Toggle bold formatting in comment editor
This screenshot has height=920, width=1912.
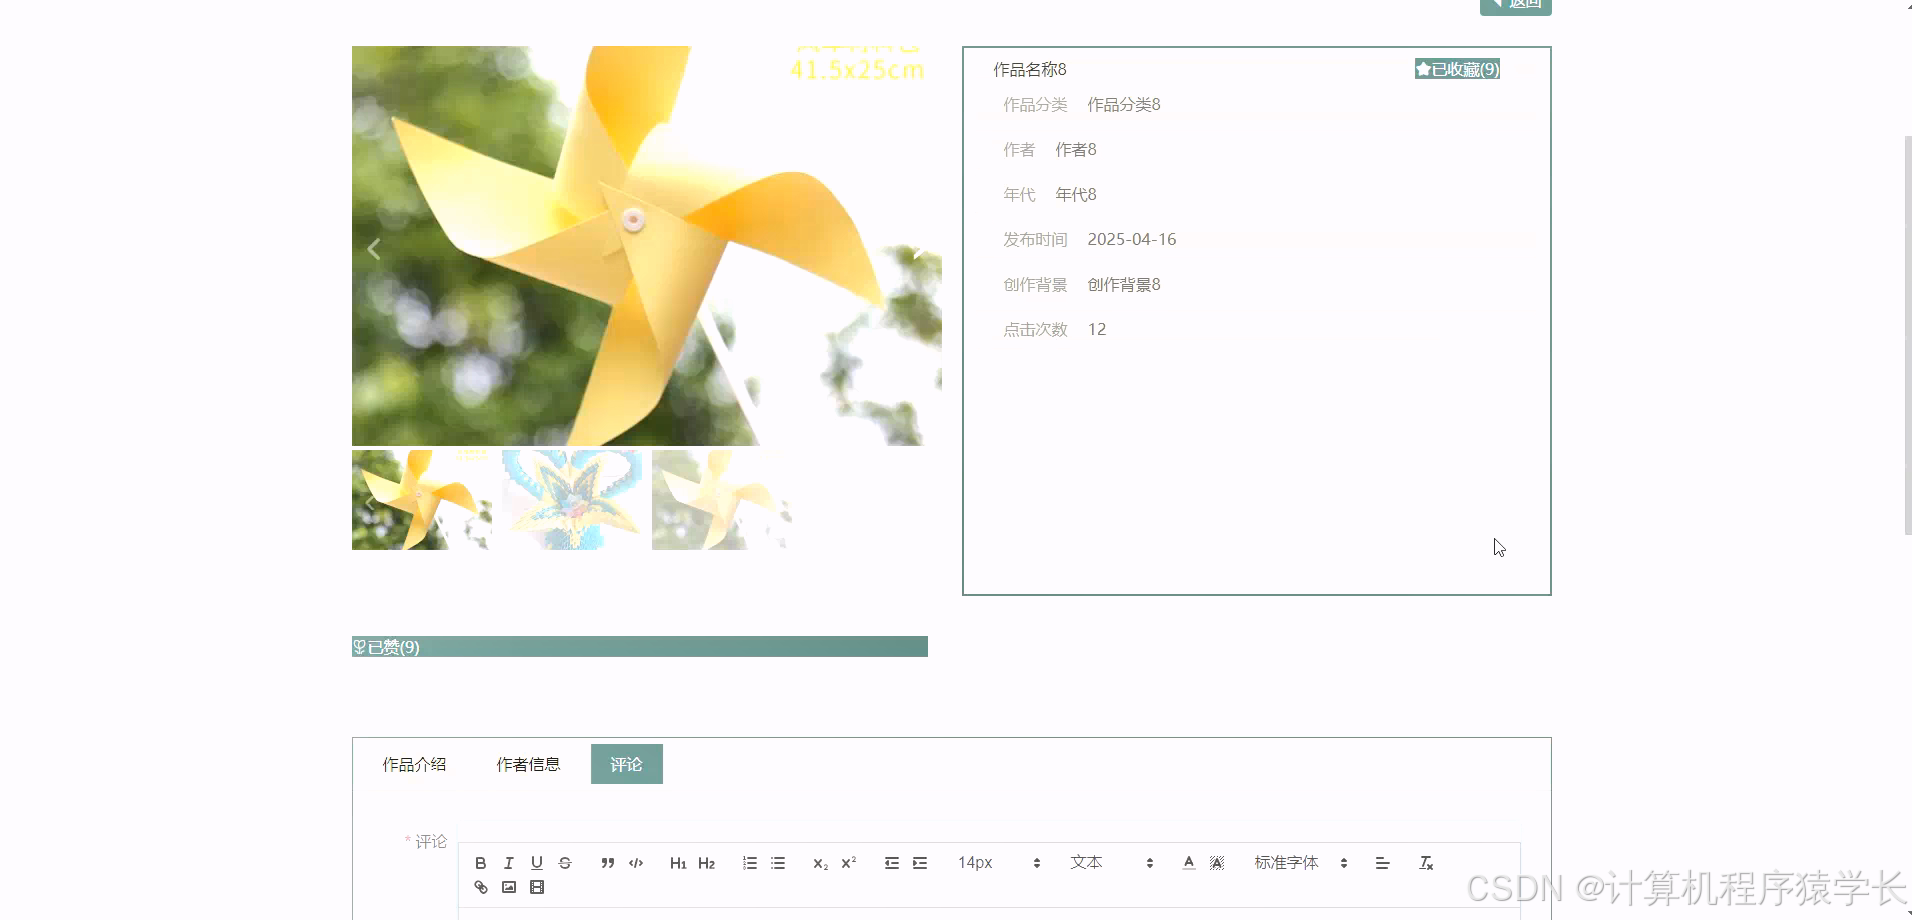[x=481, y=863]
